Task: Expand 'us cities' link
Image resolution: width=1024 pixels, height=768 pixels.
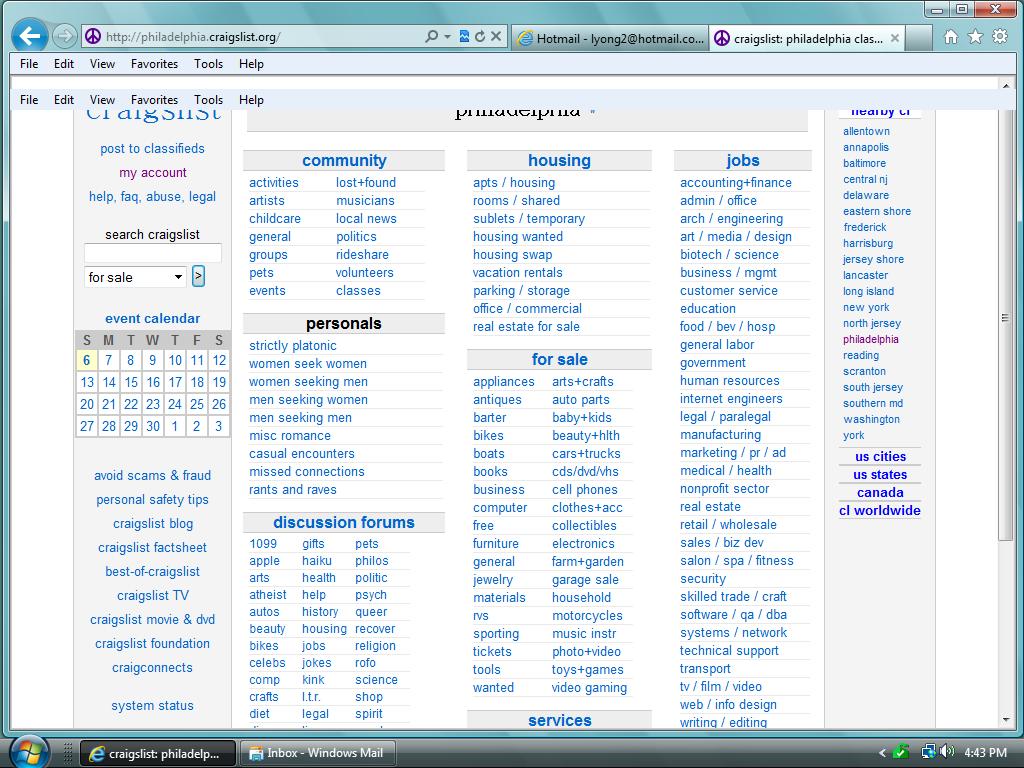Action: pos(880,456)
